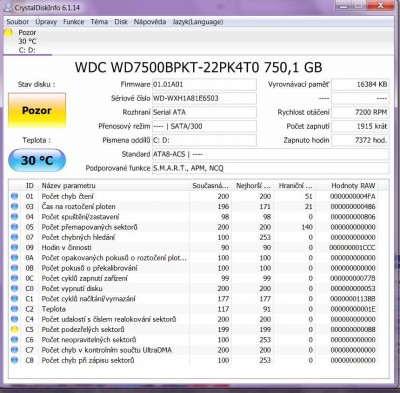Click status icon for Teplota row C2
This screenshot has height=393, width=400.
(14, 309)
